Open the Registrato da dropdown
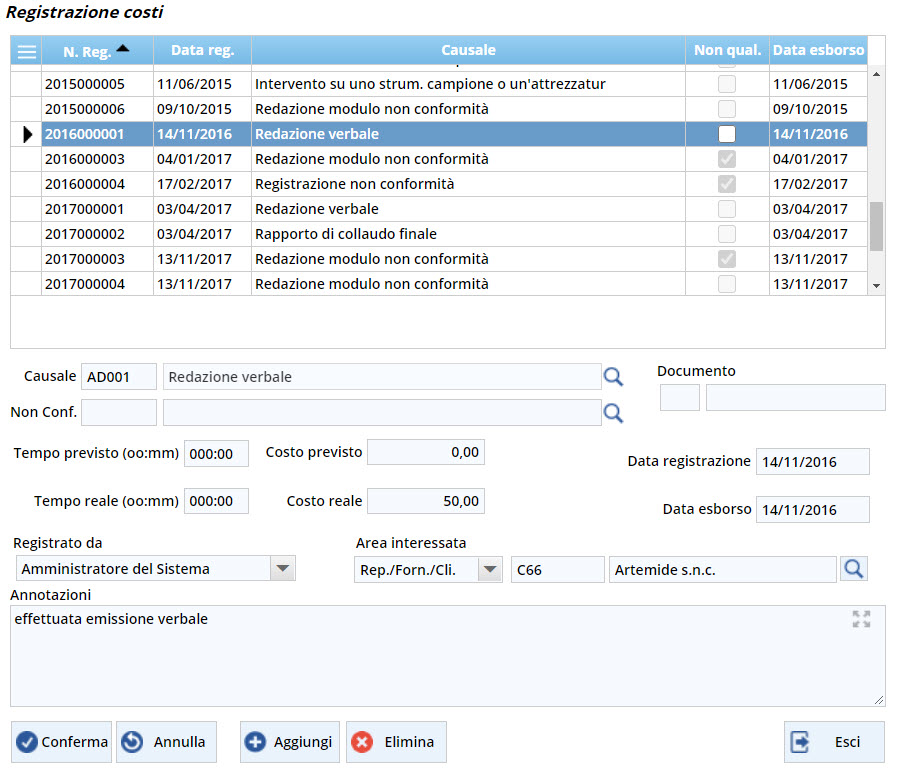Screen dimensions: 898x772 pyautogui.click(x=284, y=569)
